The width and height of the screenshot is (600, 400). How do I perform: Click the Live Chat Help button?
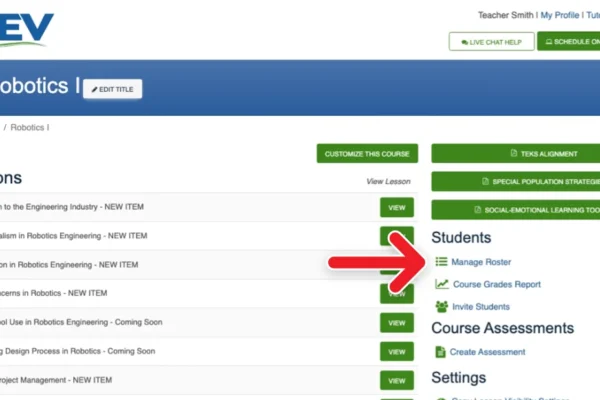[x=491, y=42]
